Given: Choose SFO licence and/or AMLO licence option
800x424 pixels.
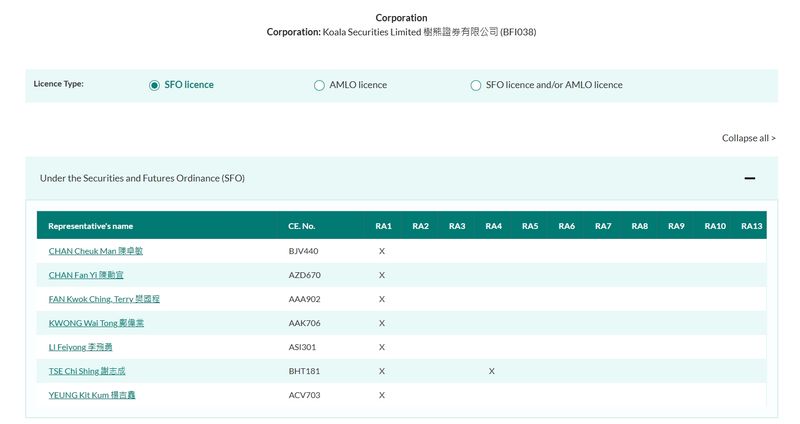Looking at the screenshot, I should [476, 85].
